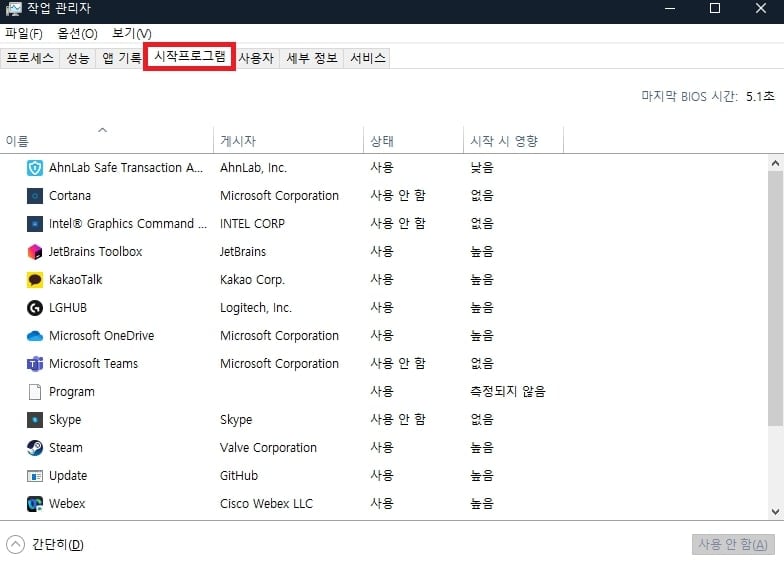The height and width of the screenshot is (568, 784).
Task: Select the GitHub Update icon
Action: tap(34, 476)
